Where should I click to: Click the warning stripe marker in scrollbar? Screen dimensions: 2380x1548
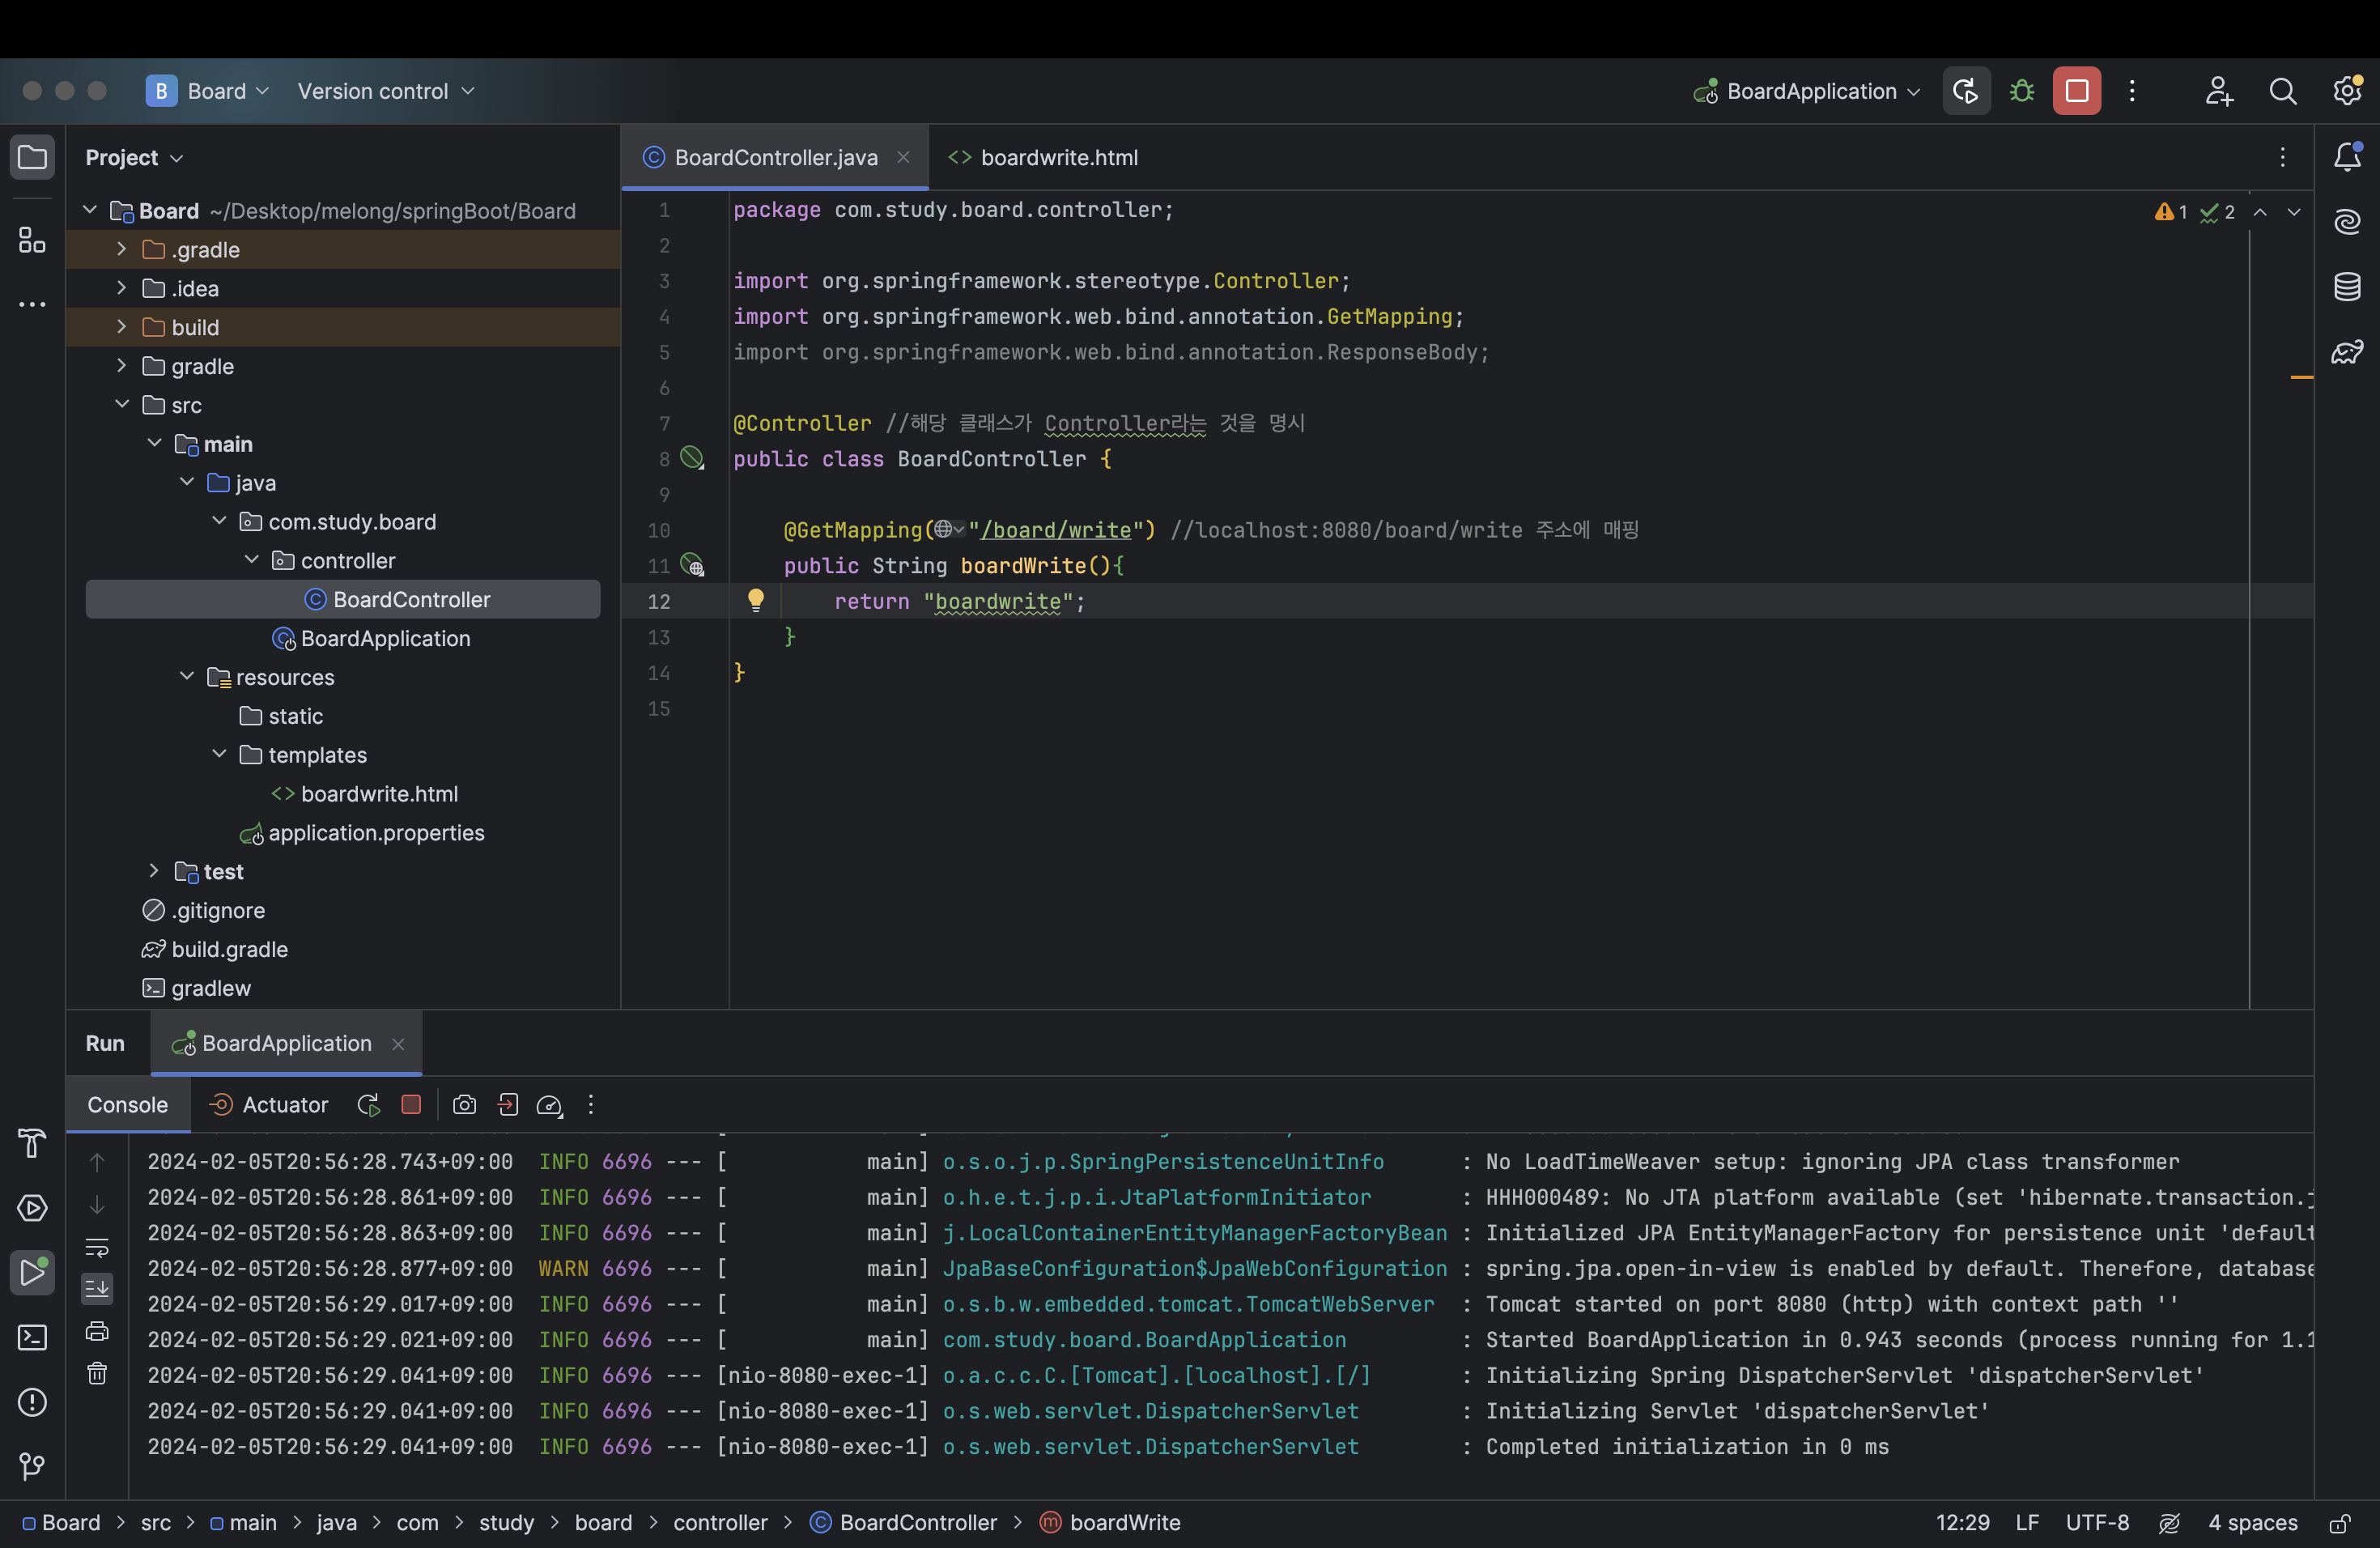tap(2301, 377)
